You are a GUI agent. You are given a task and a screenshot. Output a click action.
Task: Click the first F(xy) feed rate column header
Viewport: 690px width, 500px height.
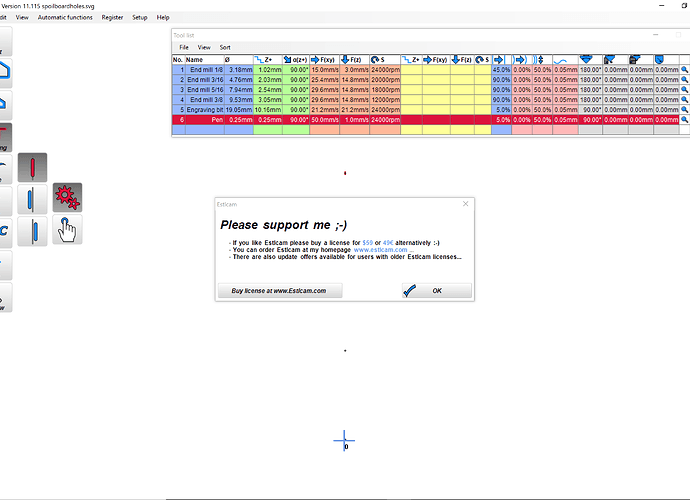tap(324, 59)
